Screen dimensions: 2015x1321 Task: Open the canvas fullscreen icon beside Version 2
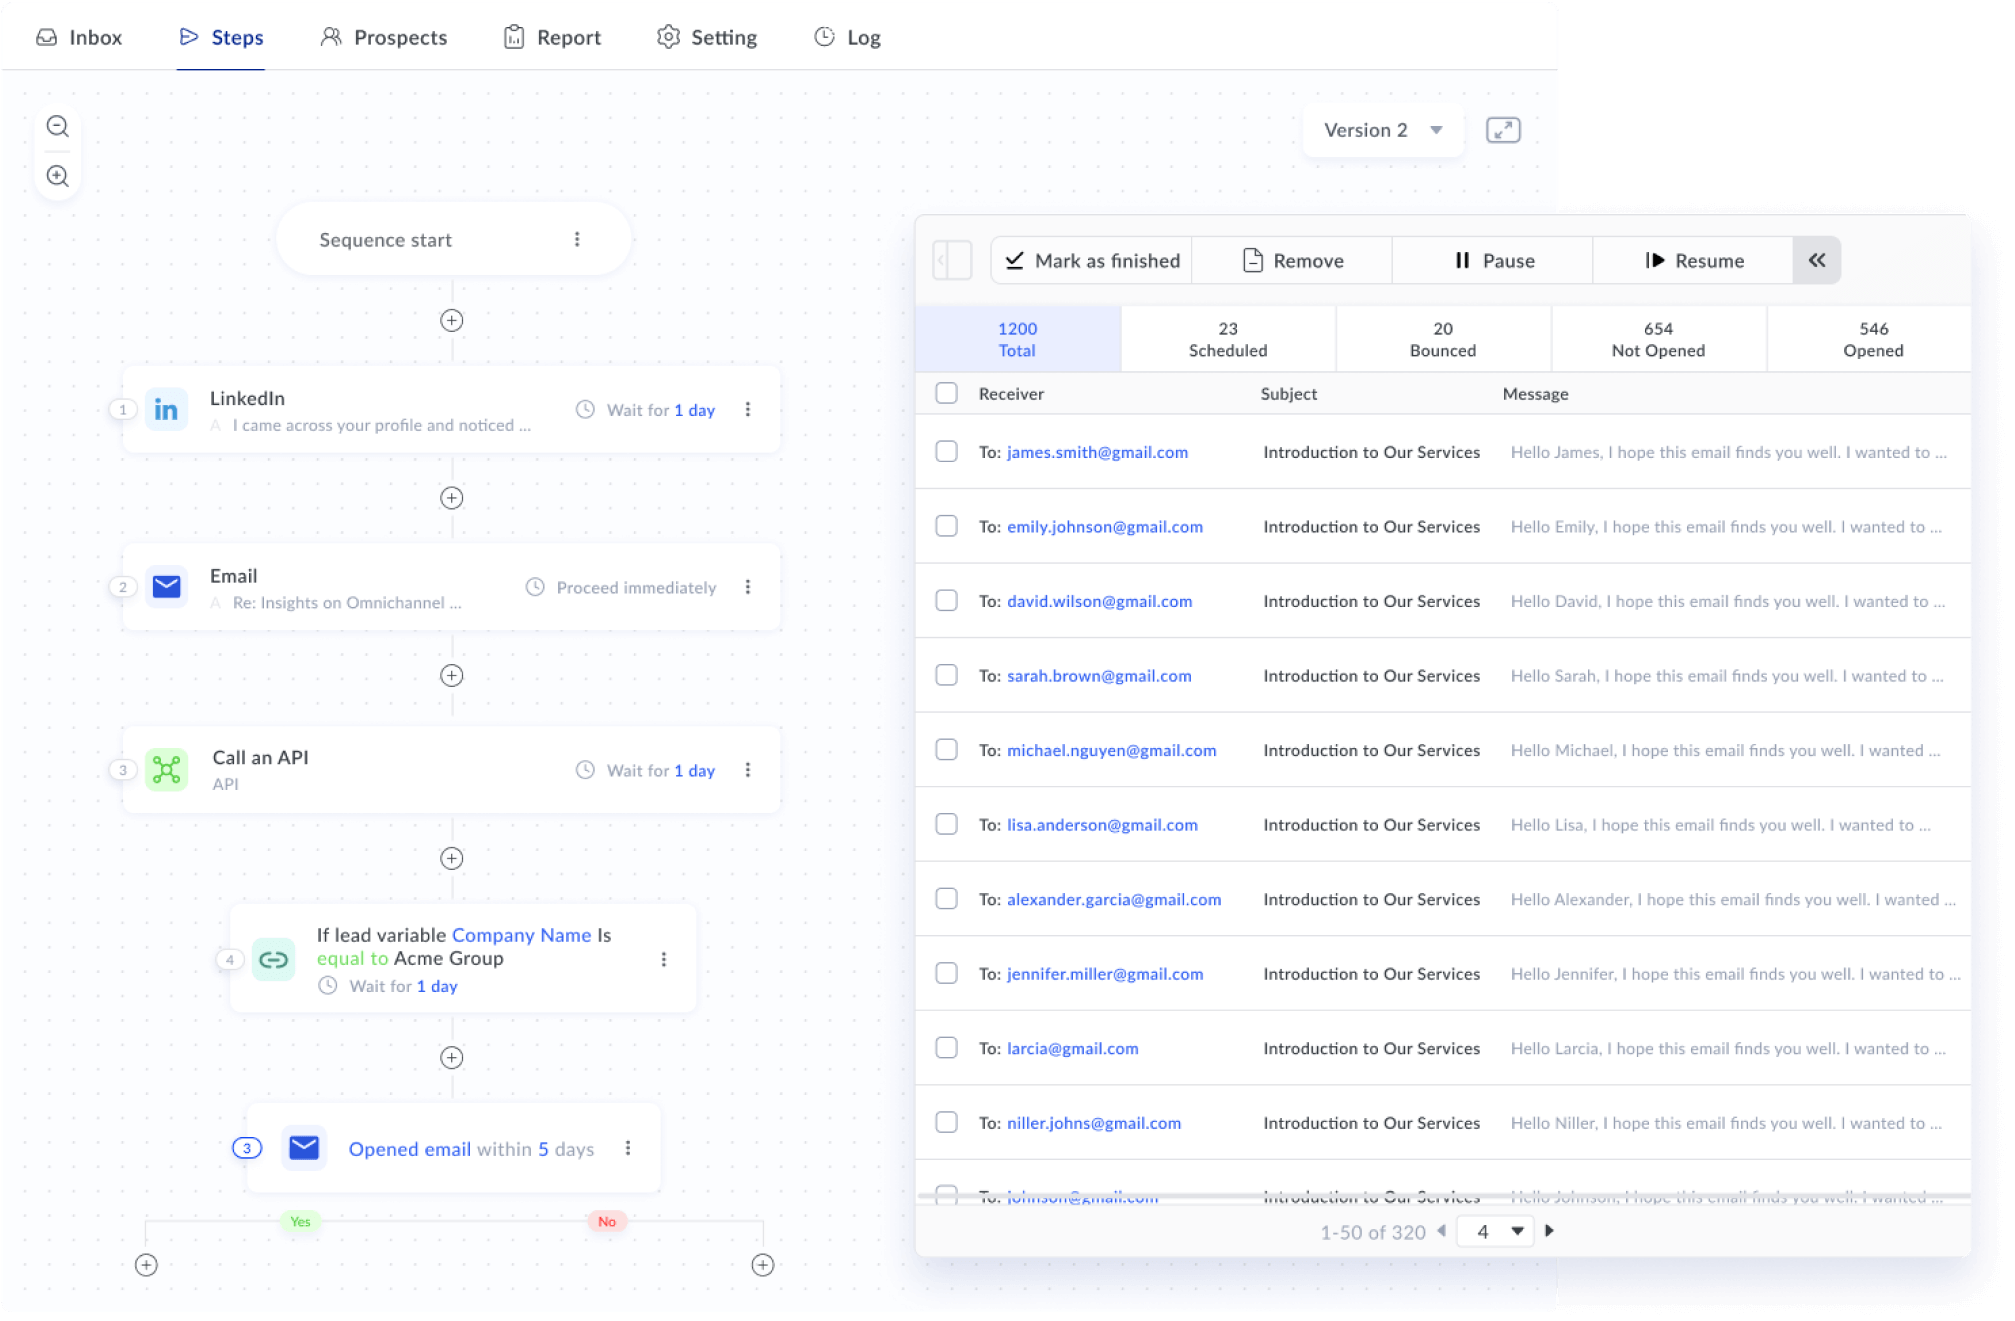point(1503,129)
